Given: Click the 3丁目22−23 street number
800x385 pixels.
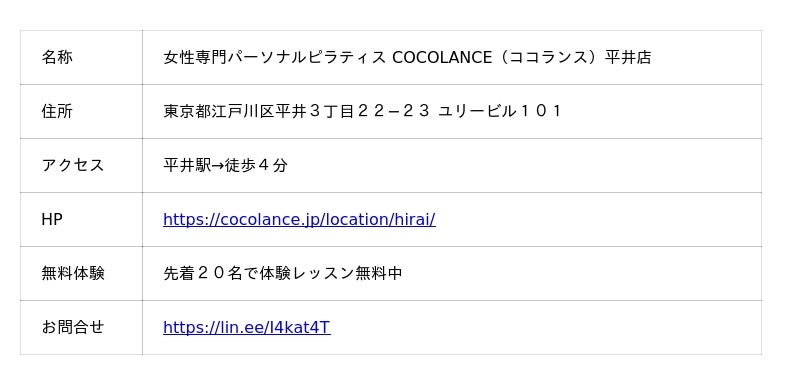Looking at the screenshot, I should 369,111.
